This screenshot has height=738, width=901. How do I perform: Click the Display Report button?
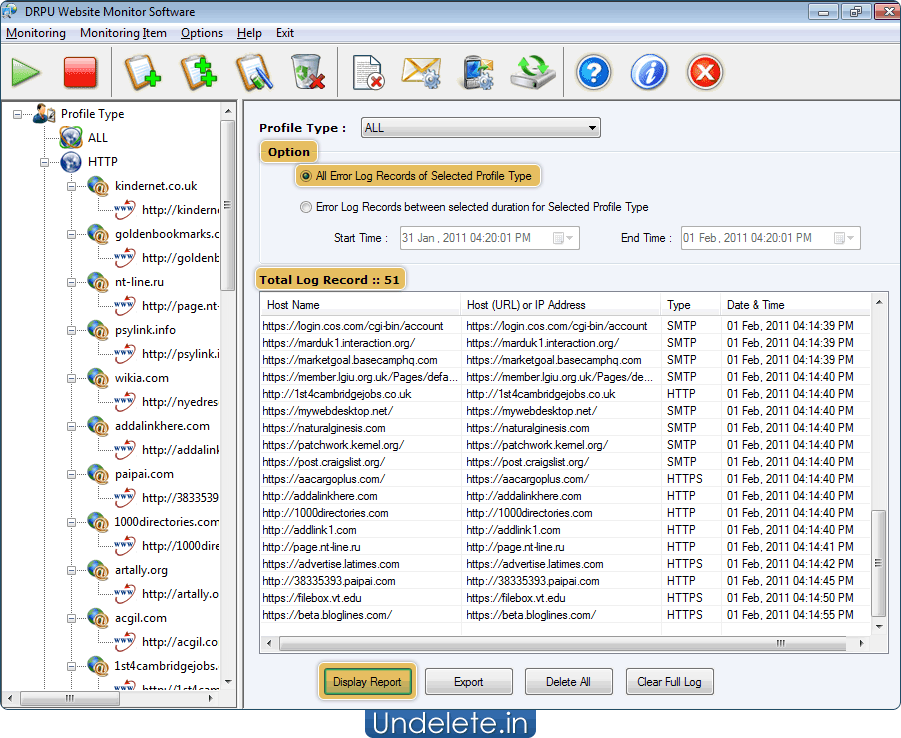click(x=367, y=682)
